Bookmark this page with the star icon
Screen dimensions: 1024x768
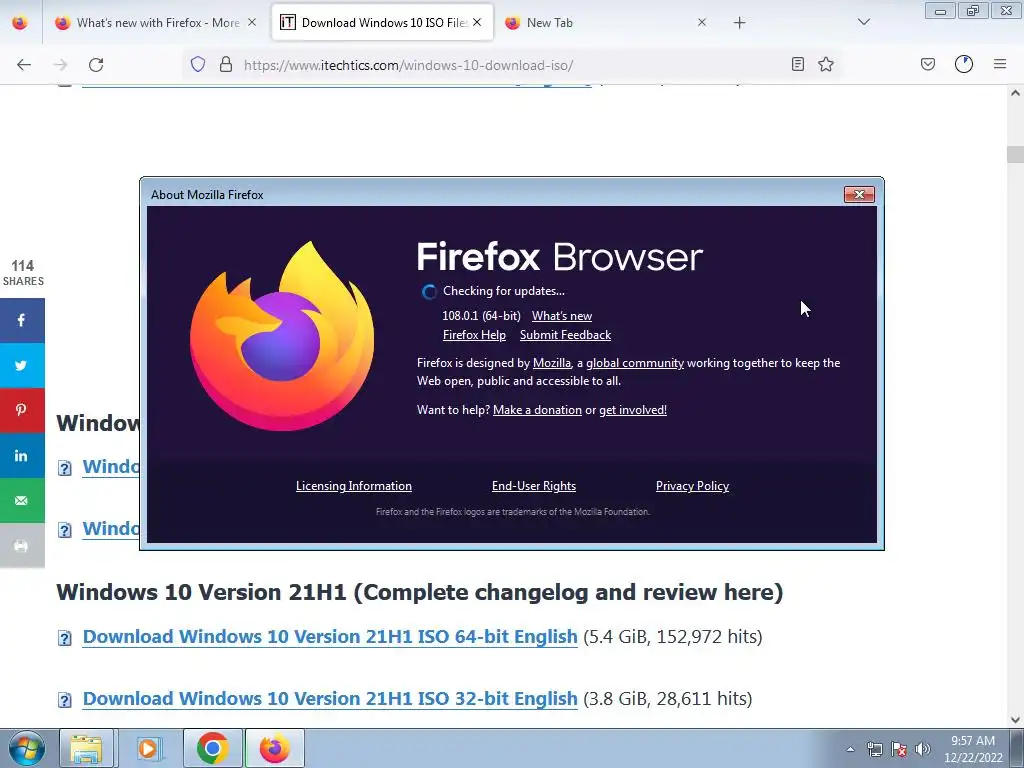(x=826, y=64)
